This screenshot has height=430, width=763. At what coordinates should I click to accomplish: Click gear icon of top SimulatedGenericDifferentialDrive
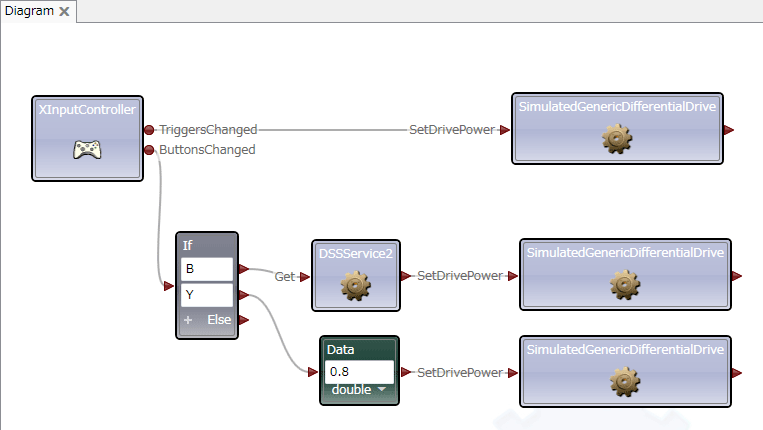(x=617, y=139)
